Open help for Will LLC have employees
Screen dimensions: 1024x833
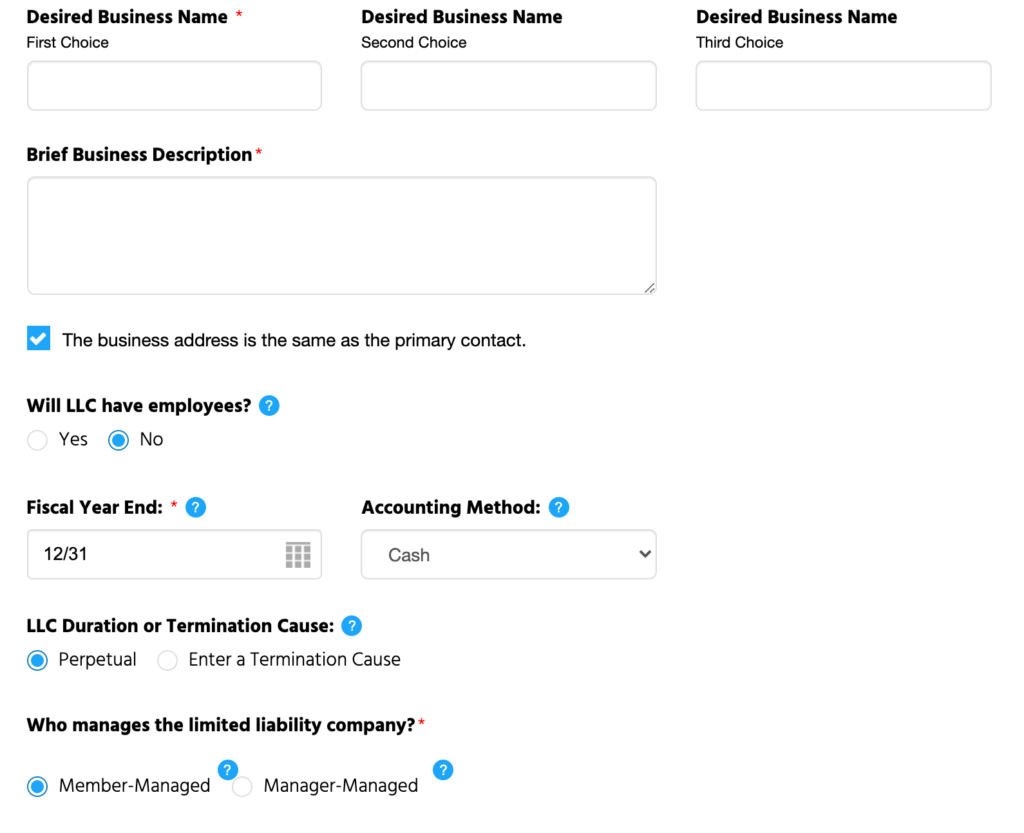click(x=269, y=405)
